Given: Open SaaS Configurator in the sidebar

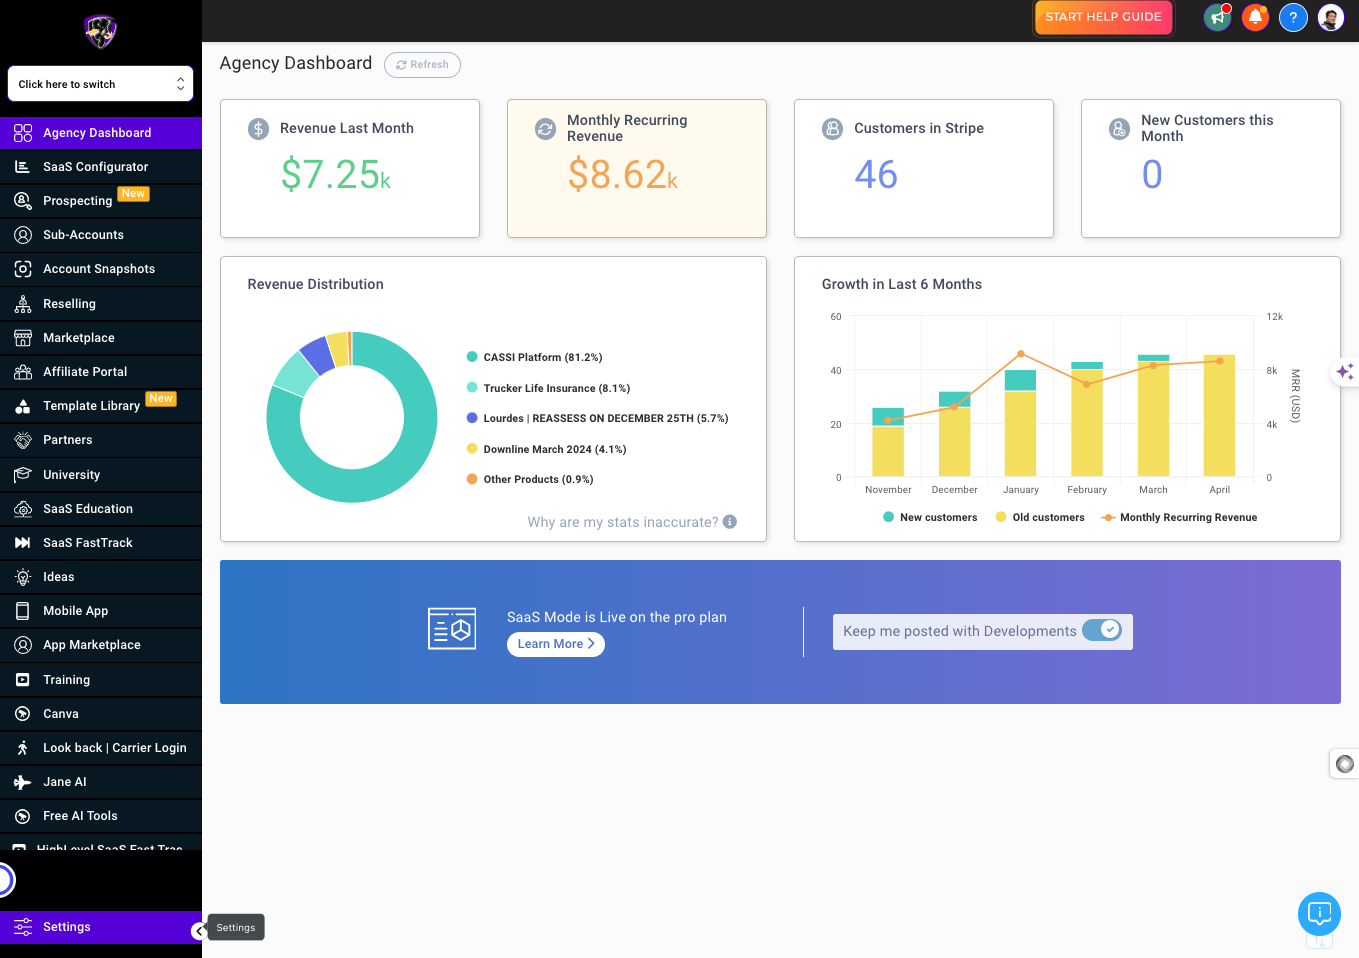Looking at the screenshot, I should pos(101,167).
